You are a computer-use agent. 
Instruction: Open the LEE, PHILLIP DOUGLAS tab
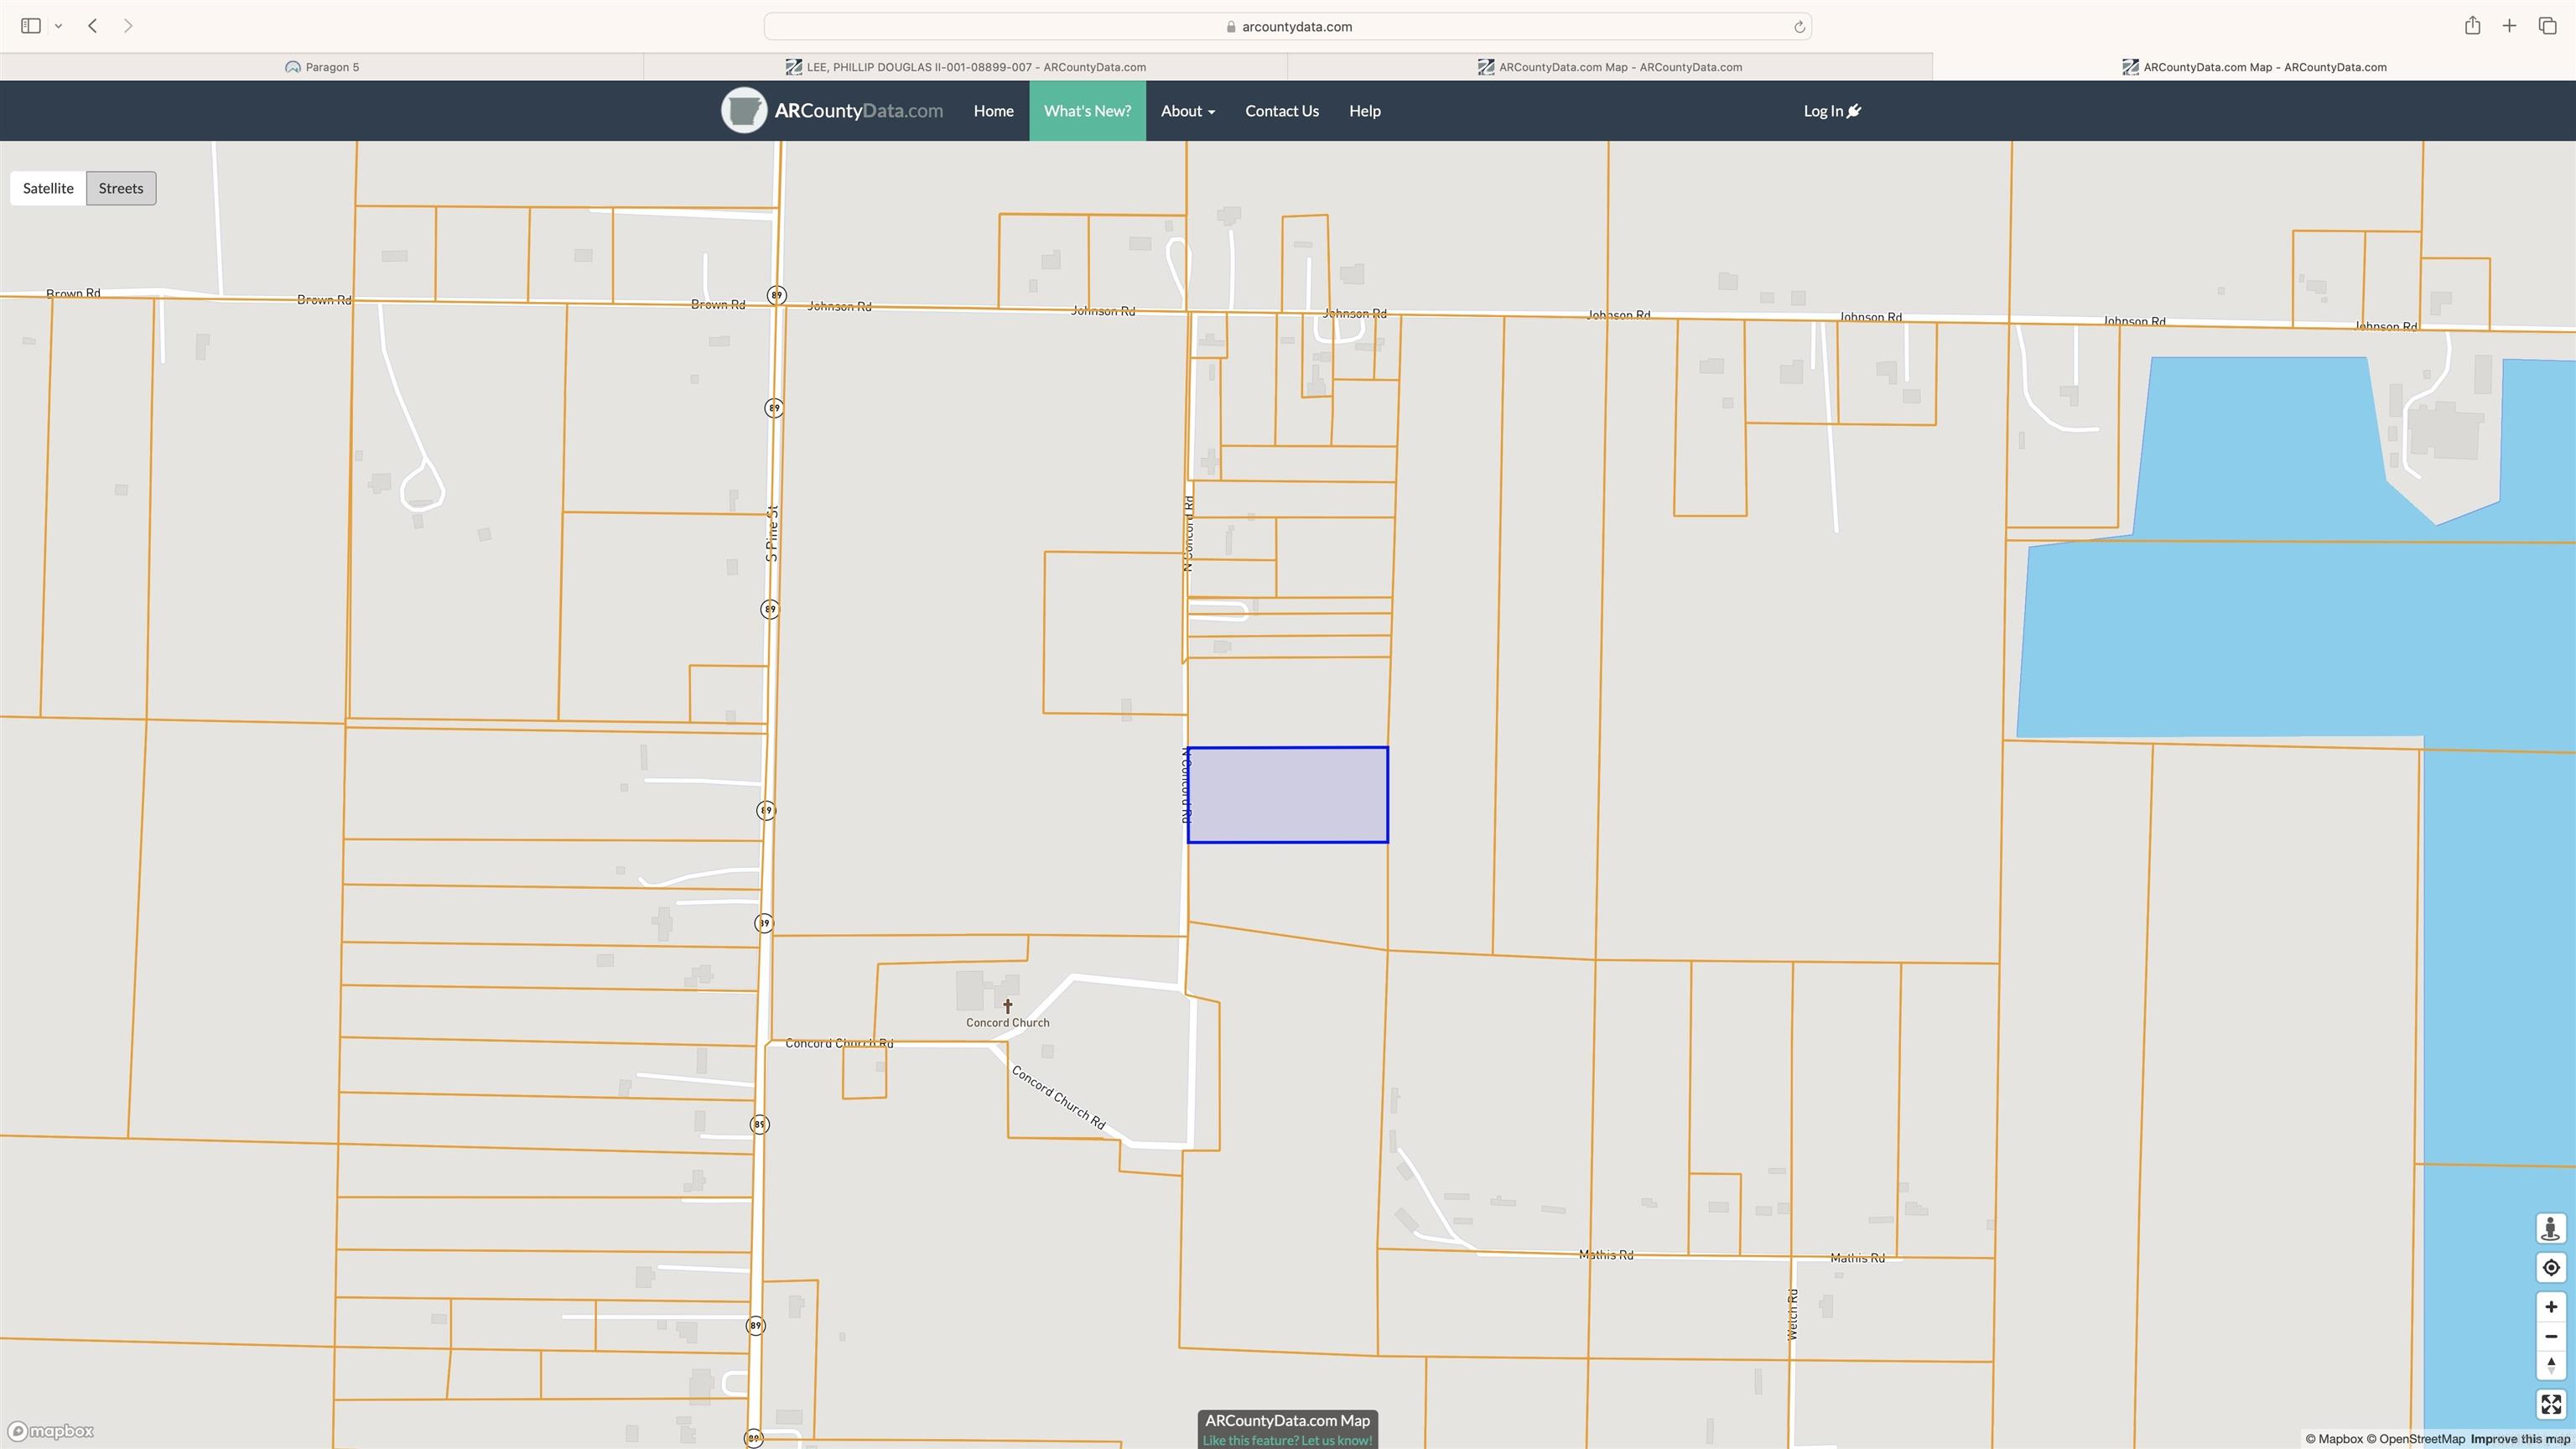965,67
